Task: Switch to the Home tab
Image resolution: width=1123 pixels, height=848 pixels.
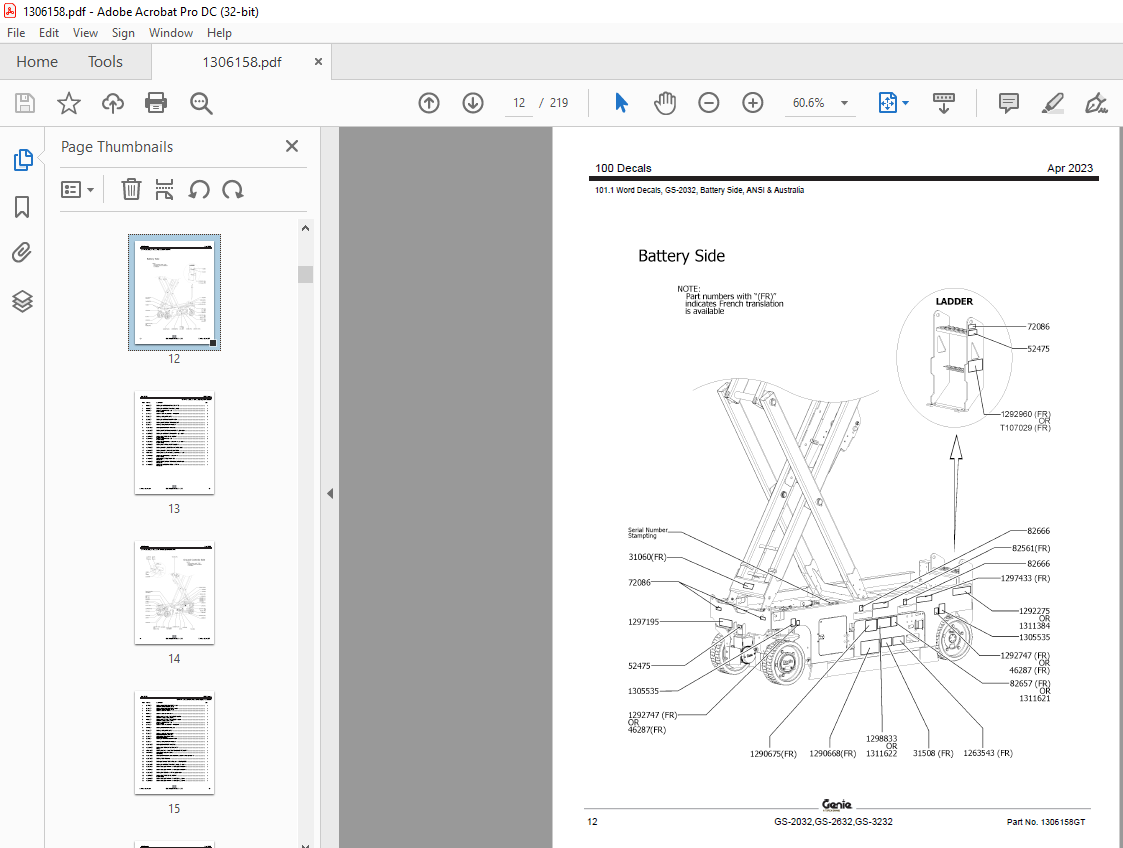Action: point(37,62)
